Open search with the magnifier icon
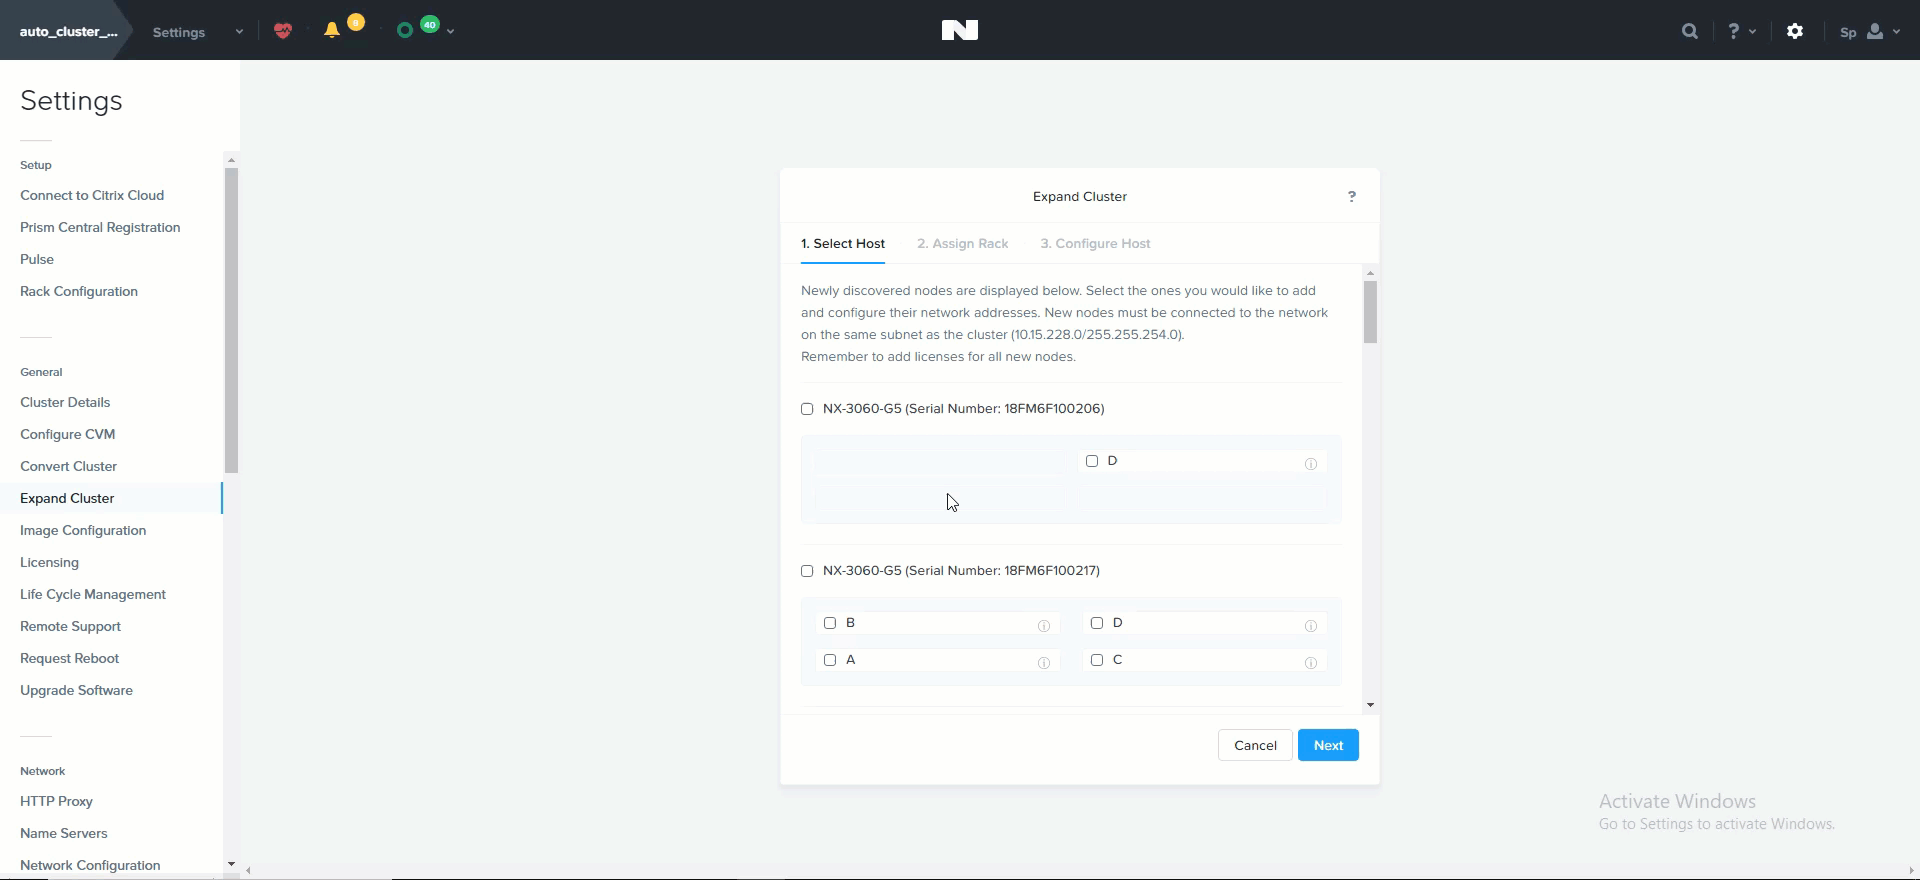 click(x=1690, y=31)
